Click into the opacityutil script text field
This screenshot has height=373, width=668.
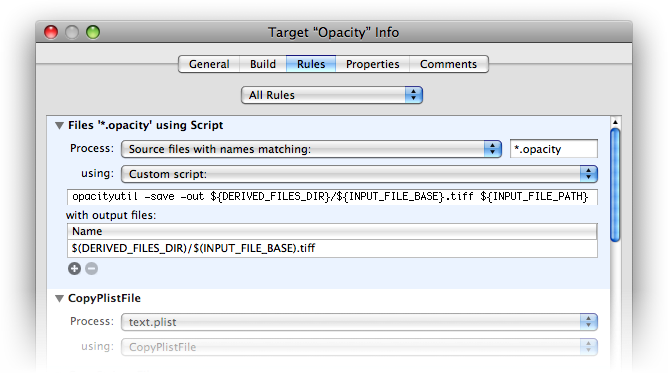332,197
